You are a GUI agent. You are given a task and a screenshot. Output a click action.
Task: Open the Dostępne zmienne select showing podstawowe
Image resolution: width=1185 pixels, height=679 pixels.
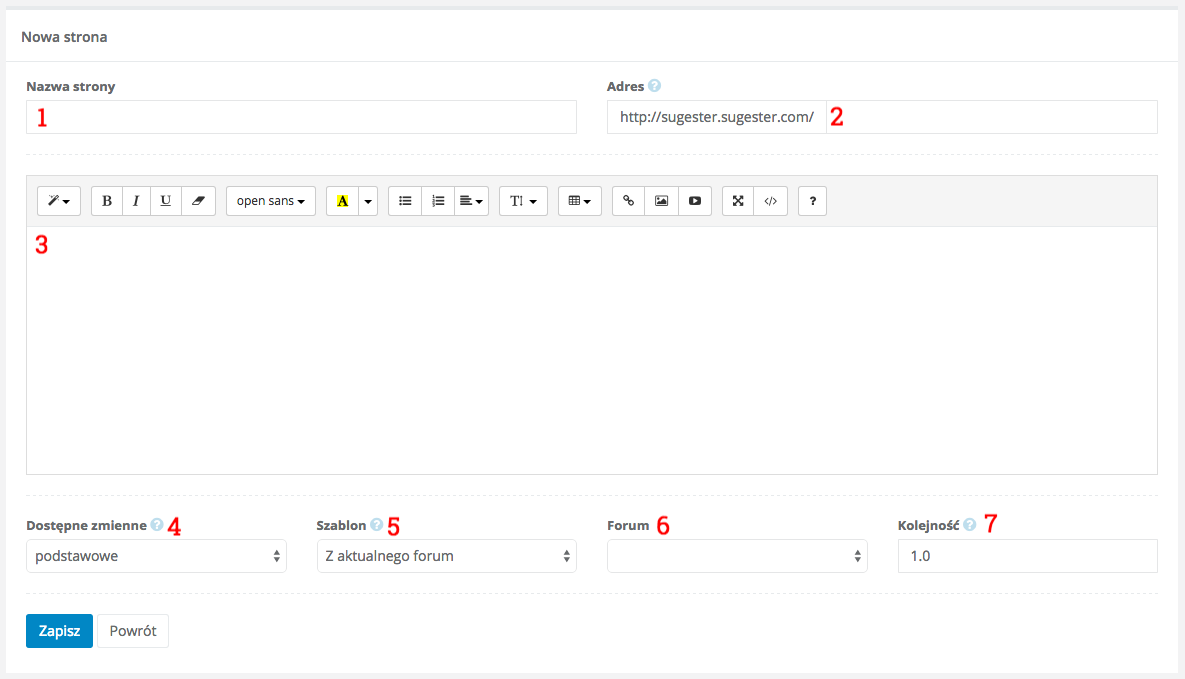156,556
